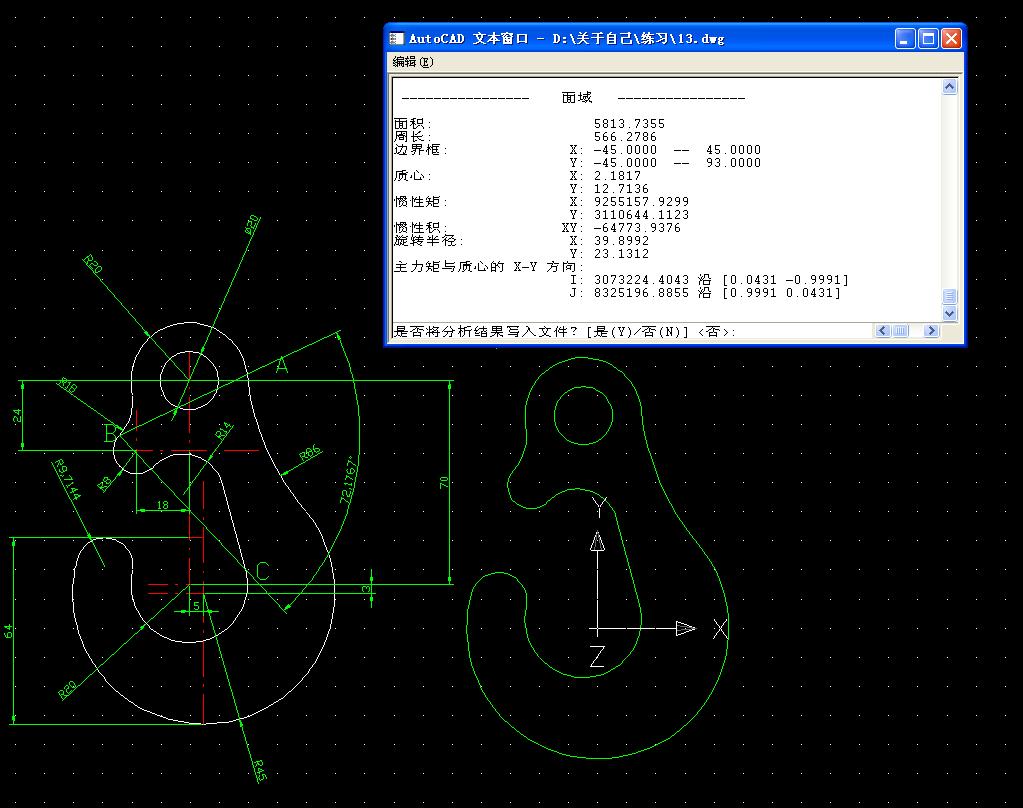Minimize the AutoCAD text window
The width and height of the screenshot is (1023, 808).
click(904, 39)
